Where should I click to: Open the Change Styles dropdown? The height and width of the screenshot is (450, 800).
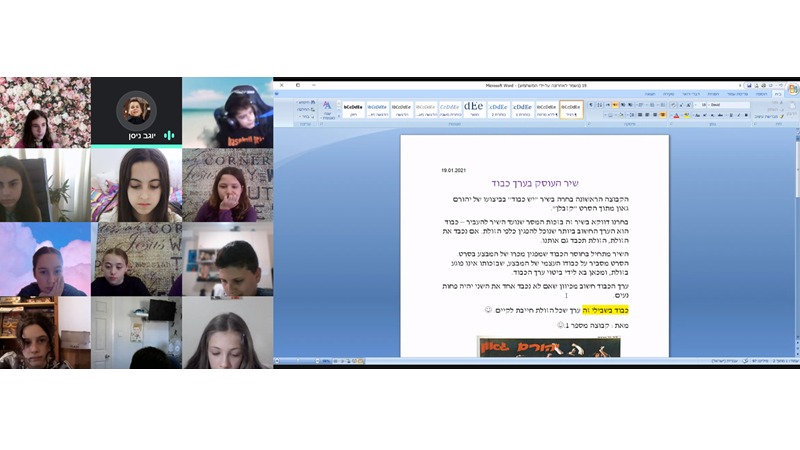click(328, 110)
